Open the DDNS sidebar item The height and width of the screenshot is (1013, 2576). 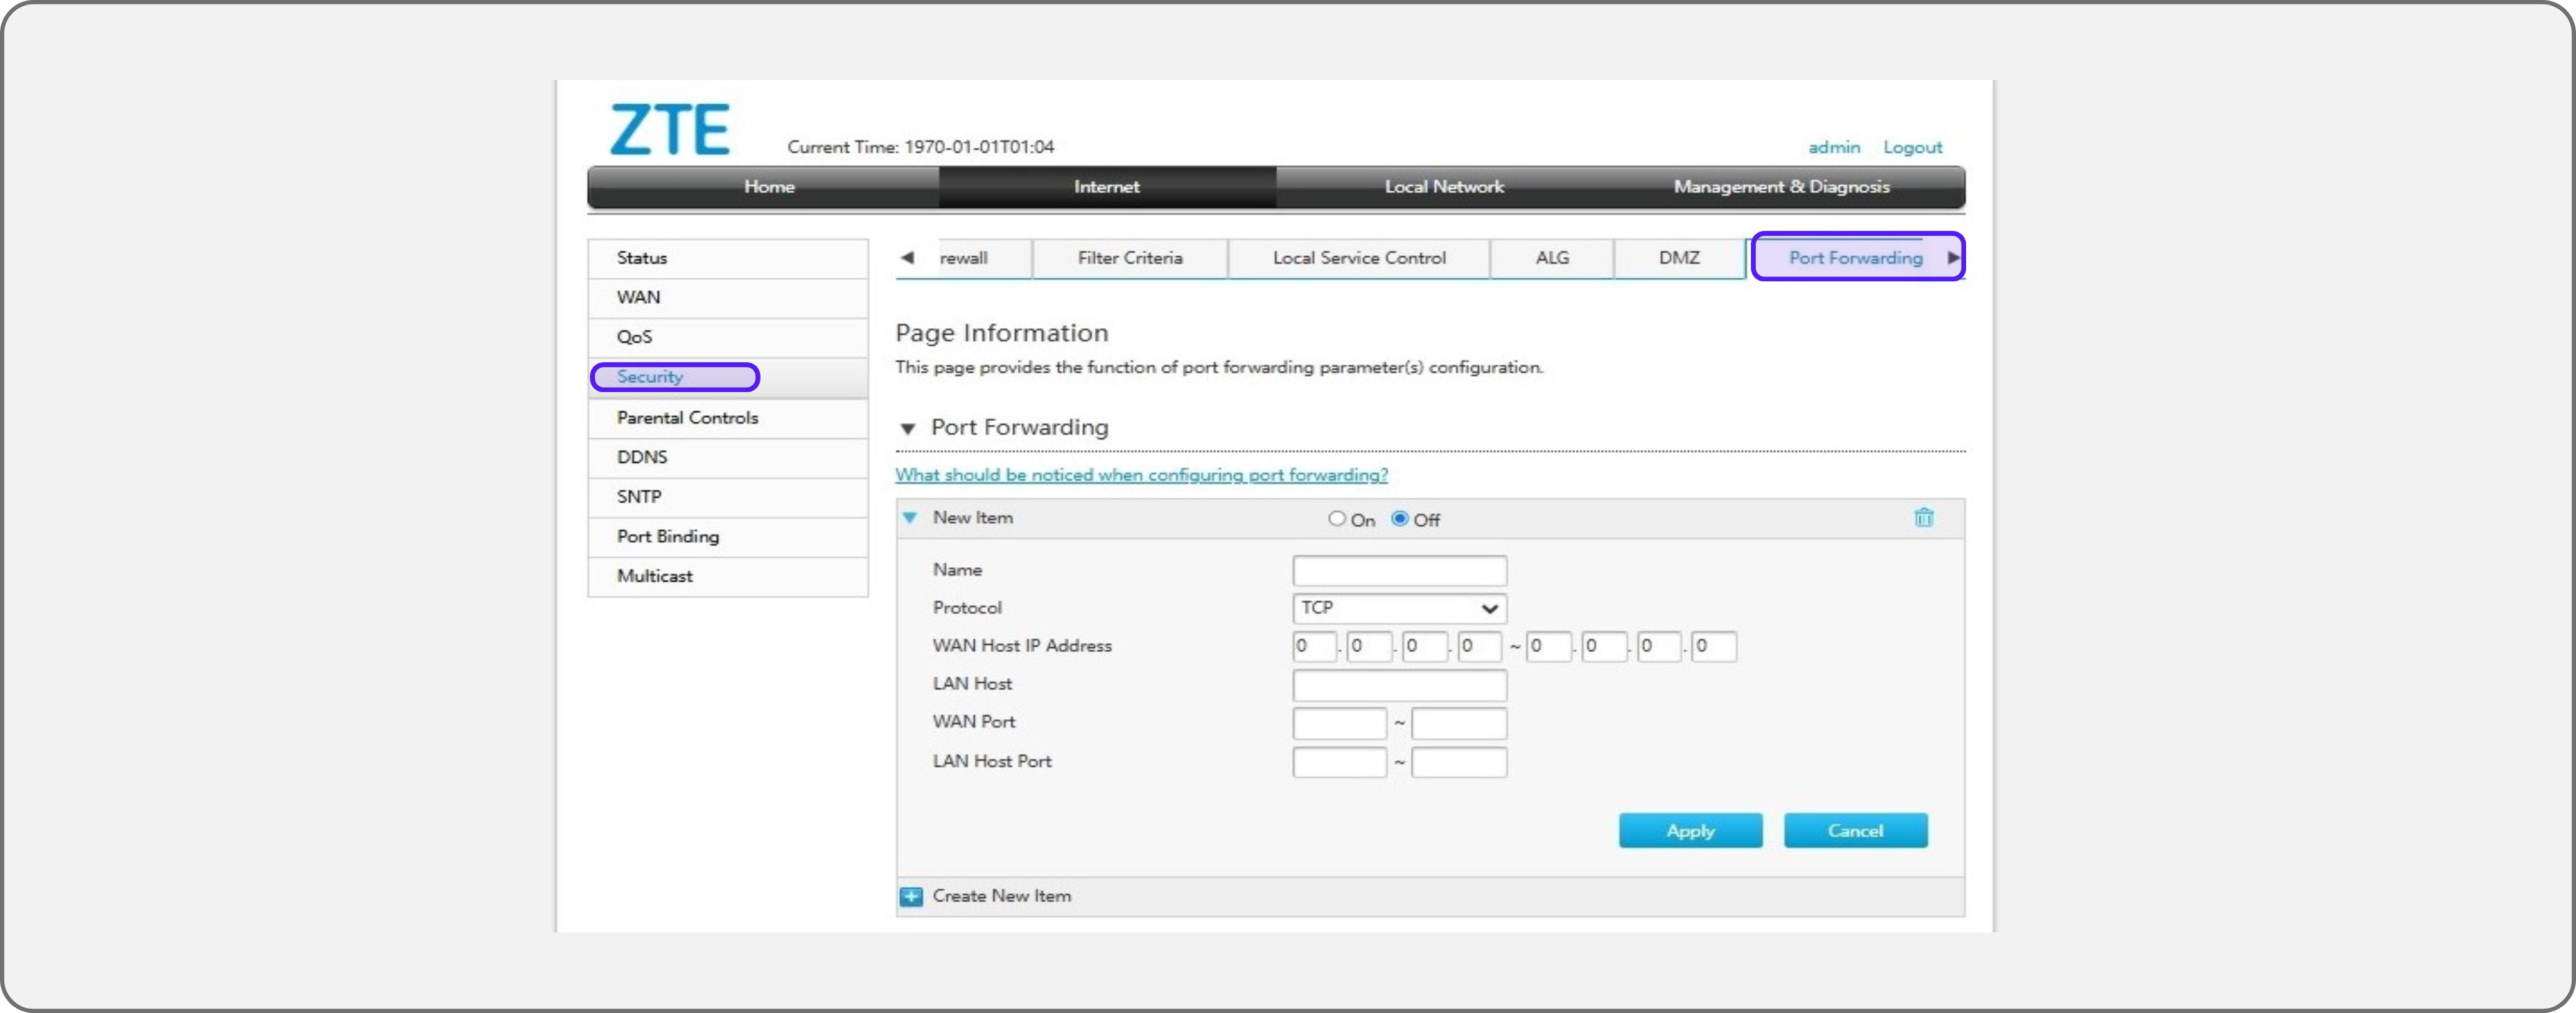pos(728,458)
